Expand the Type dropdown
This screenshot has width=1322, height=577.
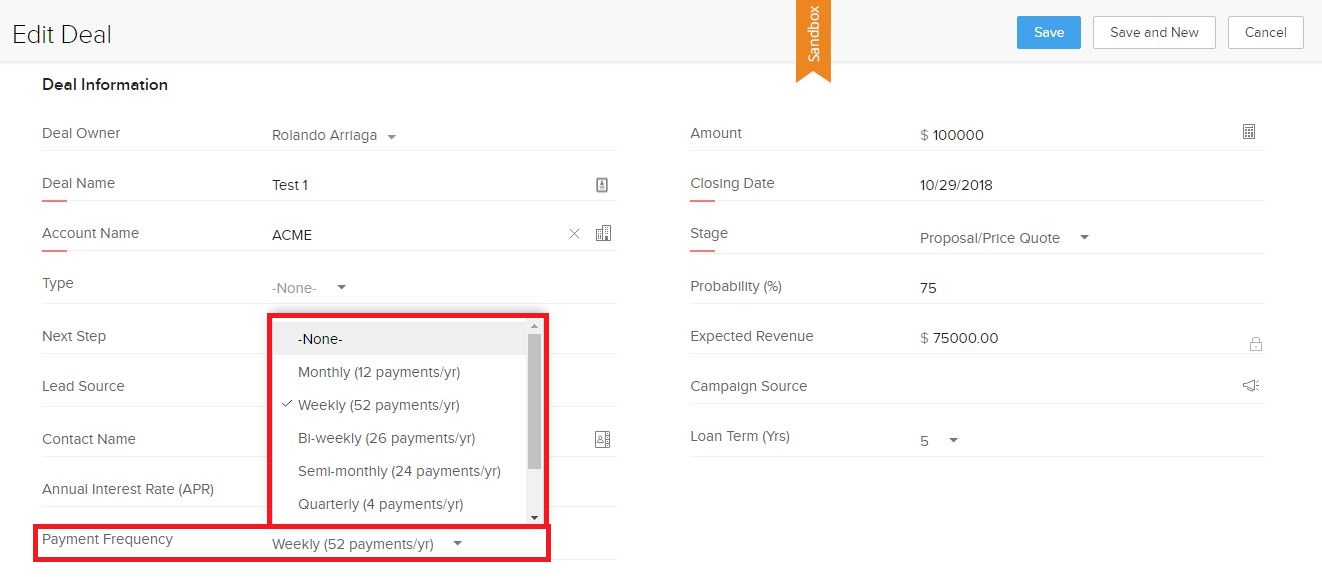click(341, 287)
